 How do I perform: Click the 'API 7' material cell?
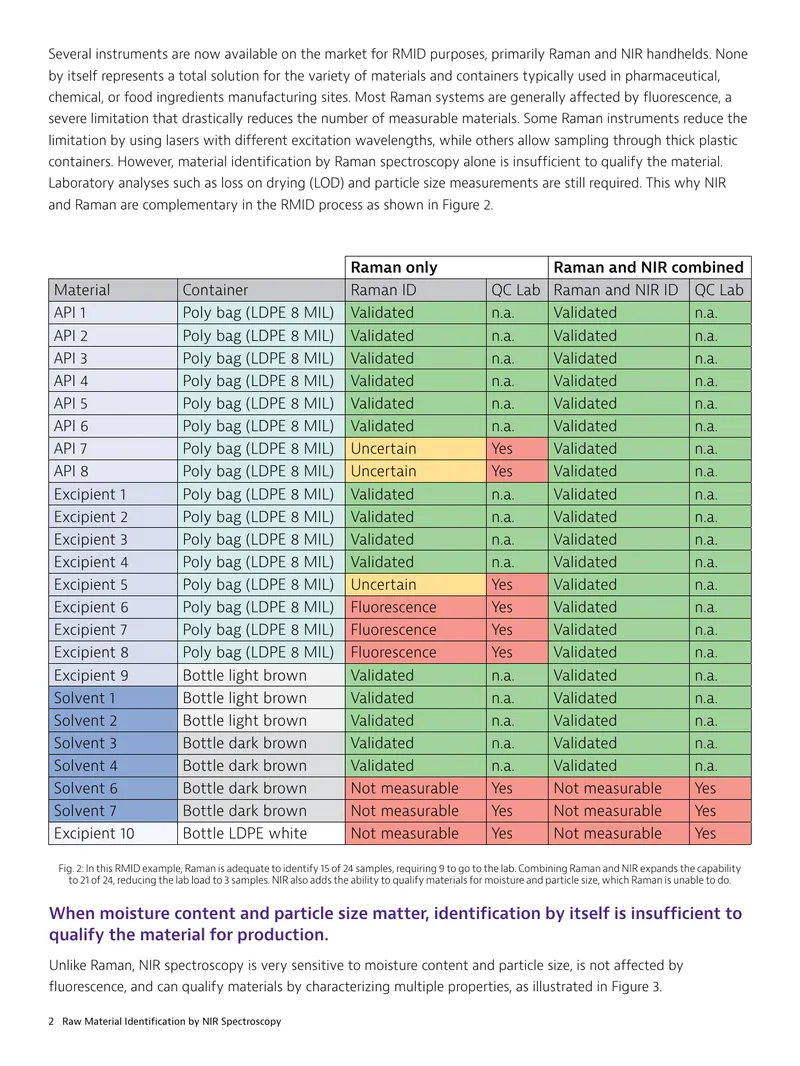[113, 449]
